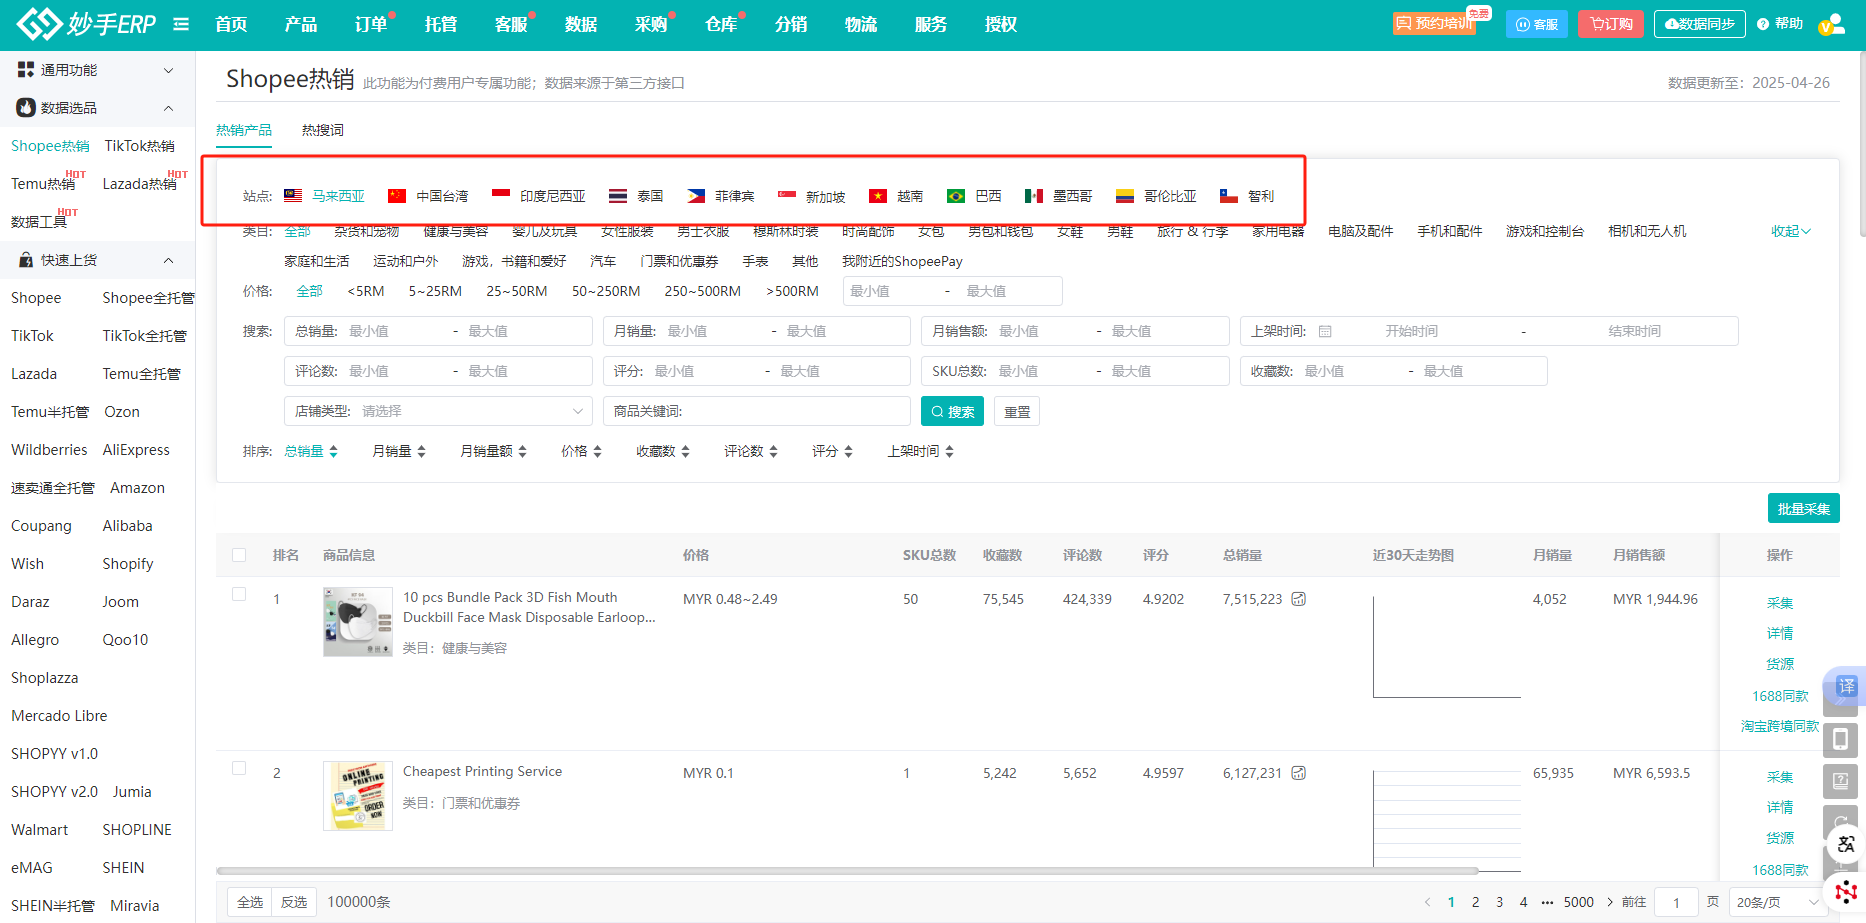Open the 店铺类型 dropdown

pyautogui.click(x=438, y=411)
